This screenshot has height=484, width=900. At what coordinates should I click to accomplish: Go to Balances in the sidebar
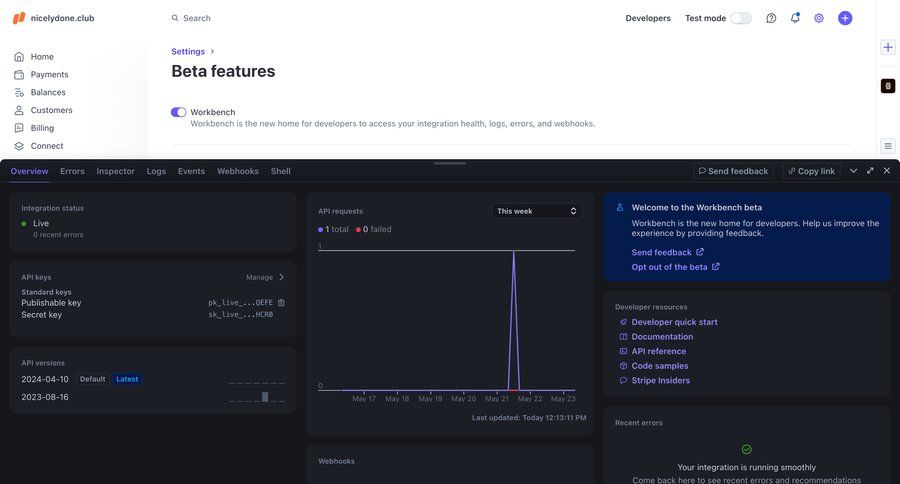pyautogui.click(x=48, y=92)
